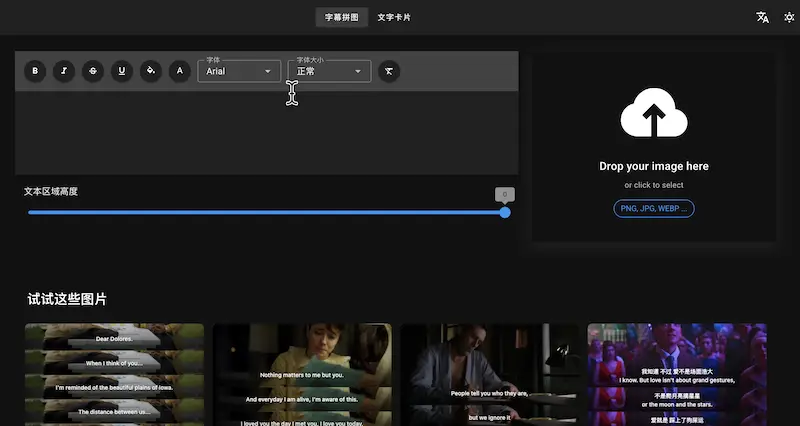Select the 'Dear Dolores' sample image
800x426 pixels.
(114, 374)
